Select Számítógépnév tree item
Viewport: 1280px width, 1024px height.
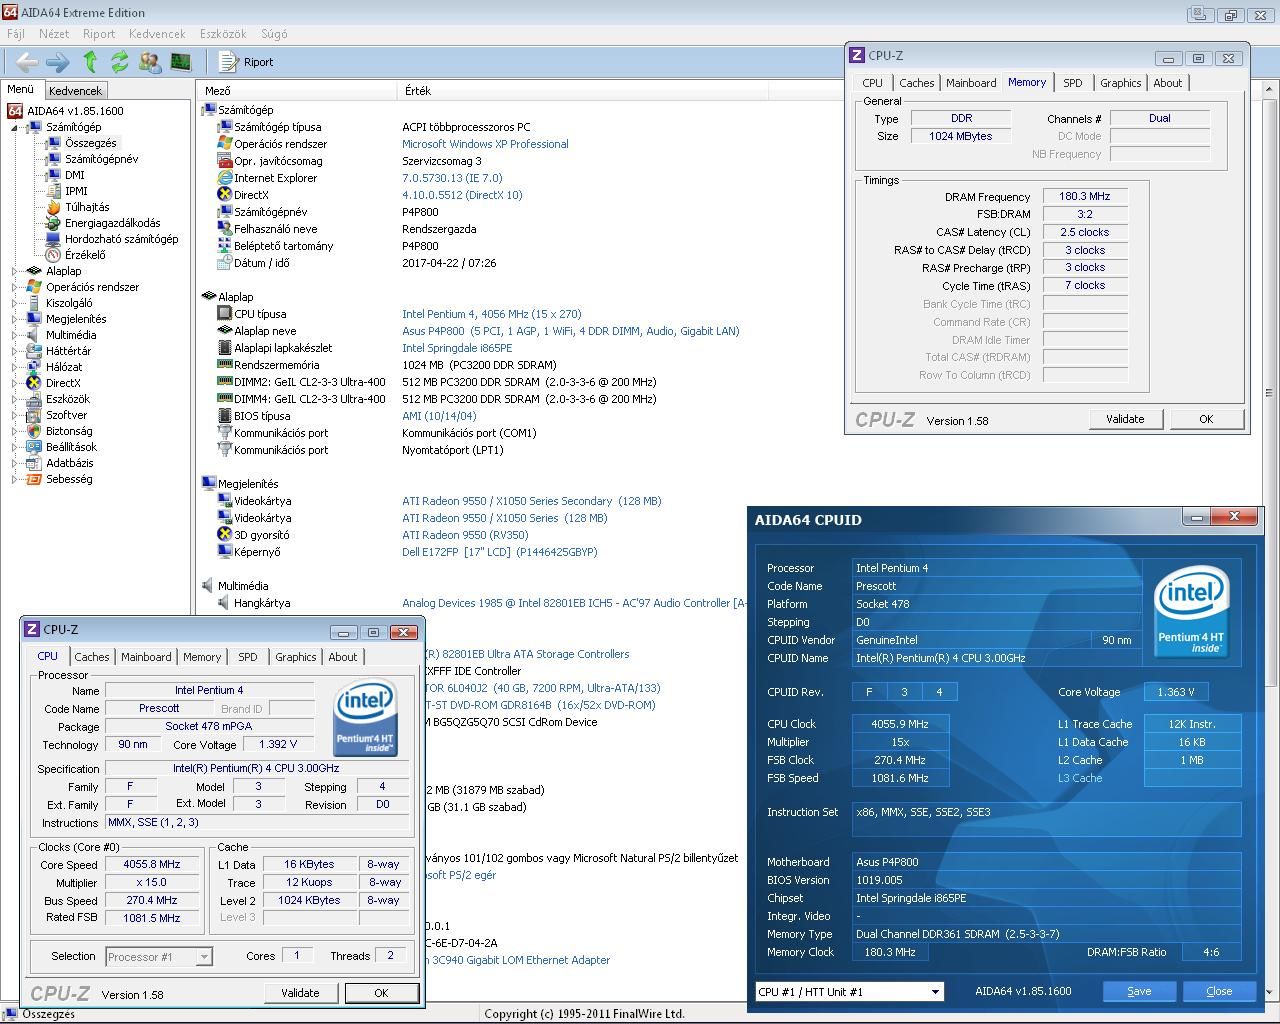101,159
